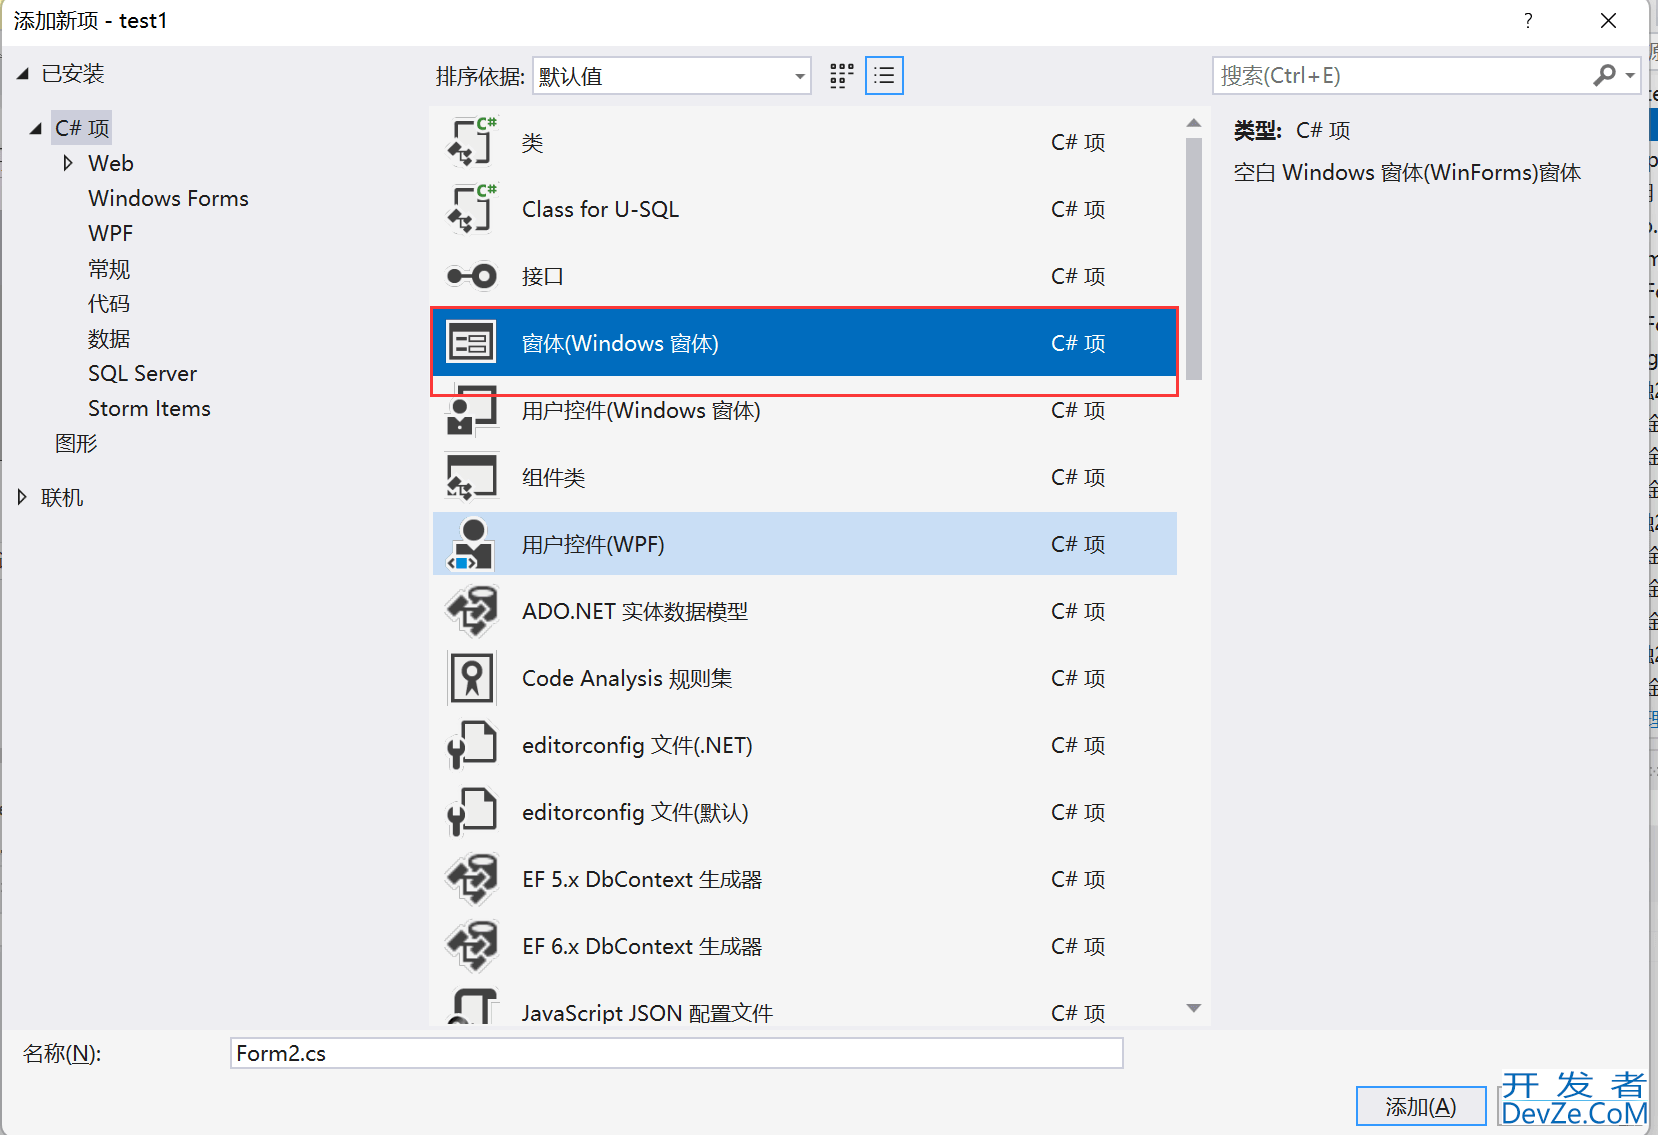Click the 搜索(Ctrl+E) search box
This screenshot has height=1135, width=1658.
coord(1402,76)
